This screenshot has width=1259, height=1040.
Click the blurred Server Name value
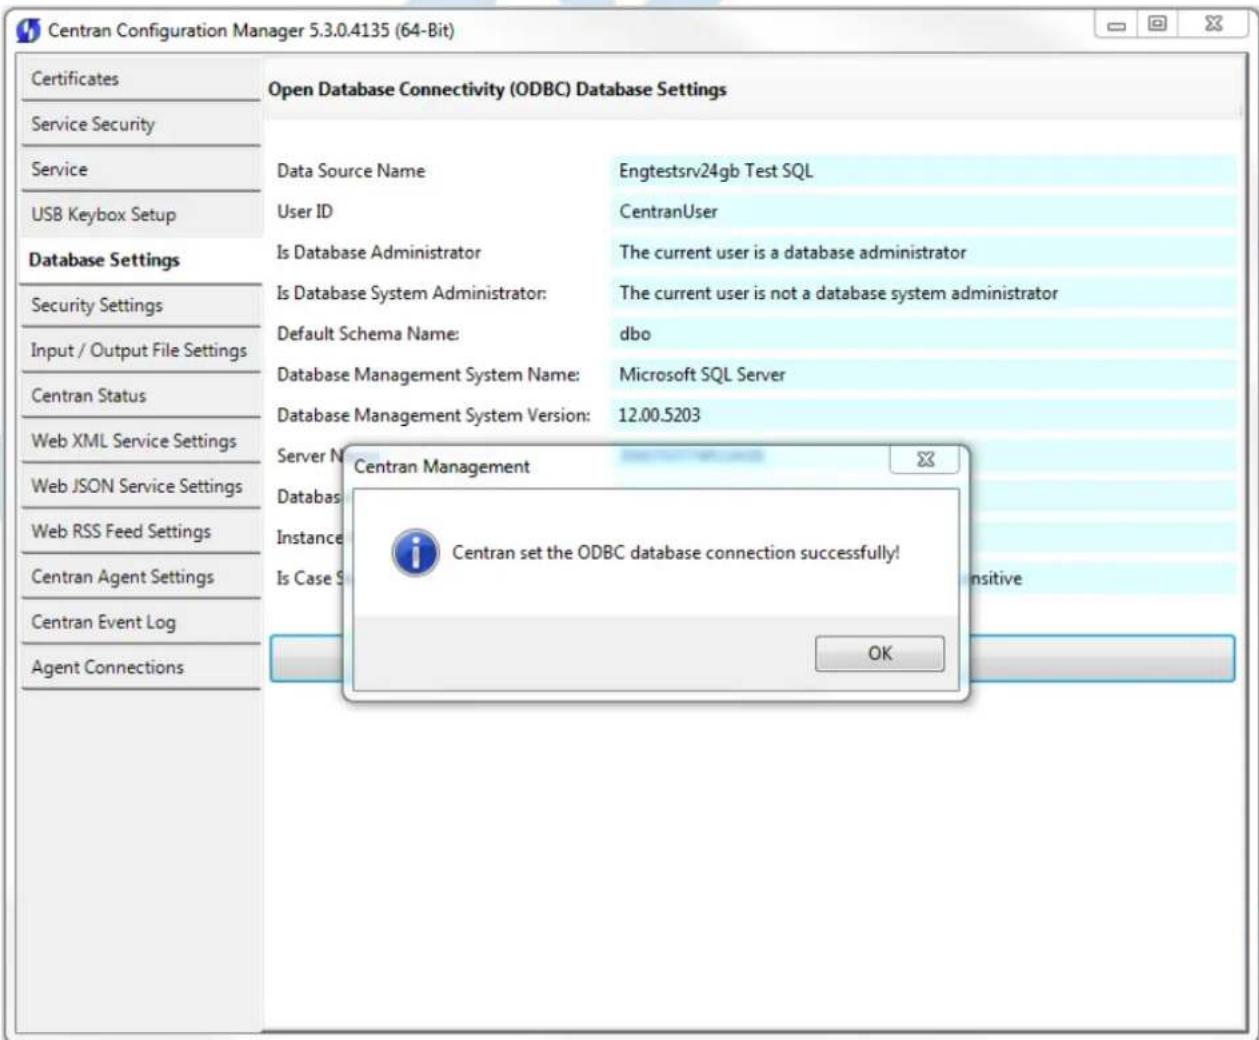click(692, 456)
